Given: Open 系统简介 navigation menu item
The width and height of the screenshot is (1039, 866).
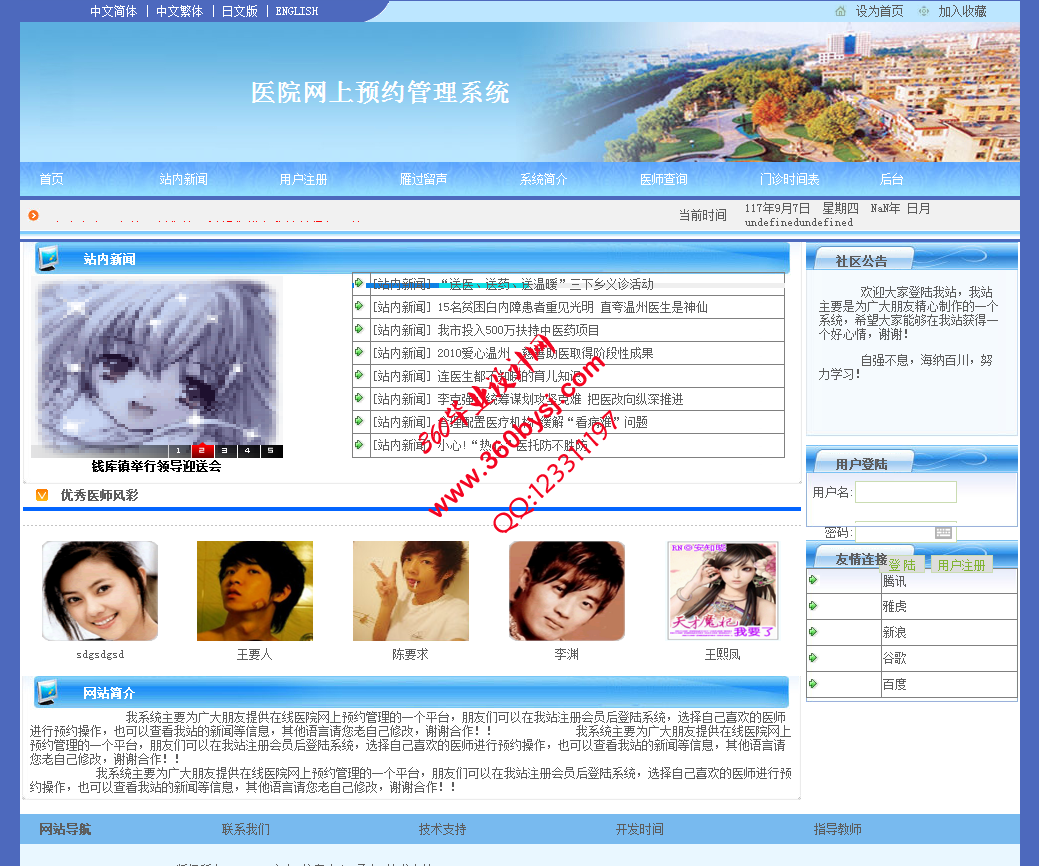Looking at the screenshot, I should pos(543,179).
